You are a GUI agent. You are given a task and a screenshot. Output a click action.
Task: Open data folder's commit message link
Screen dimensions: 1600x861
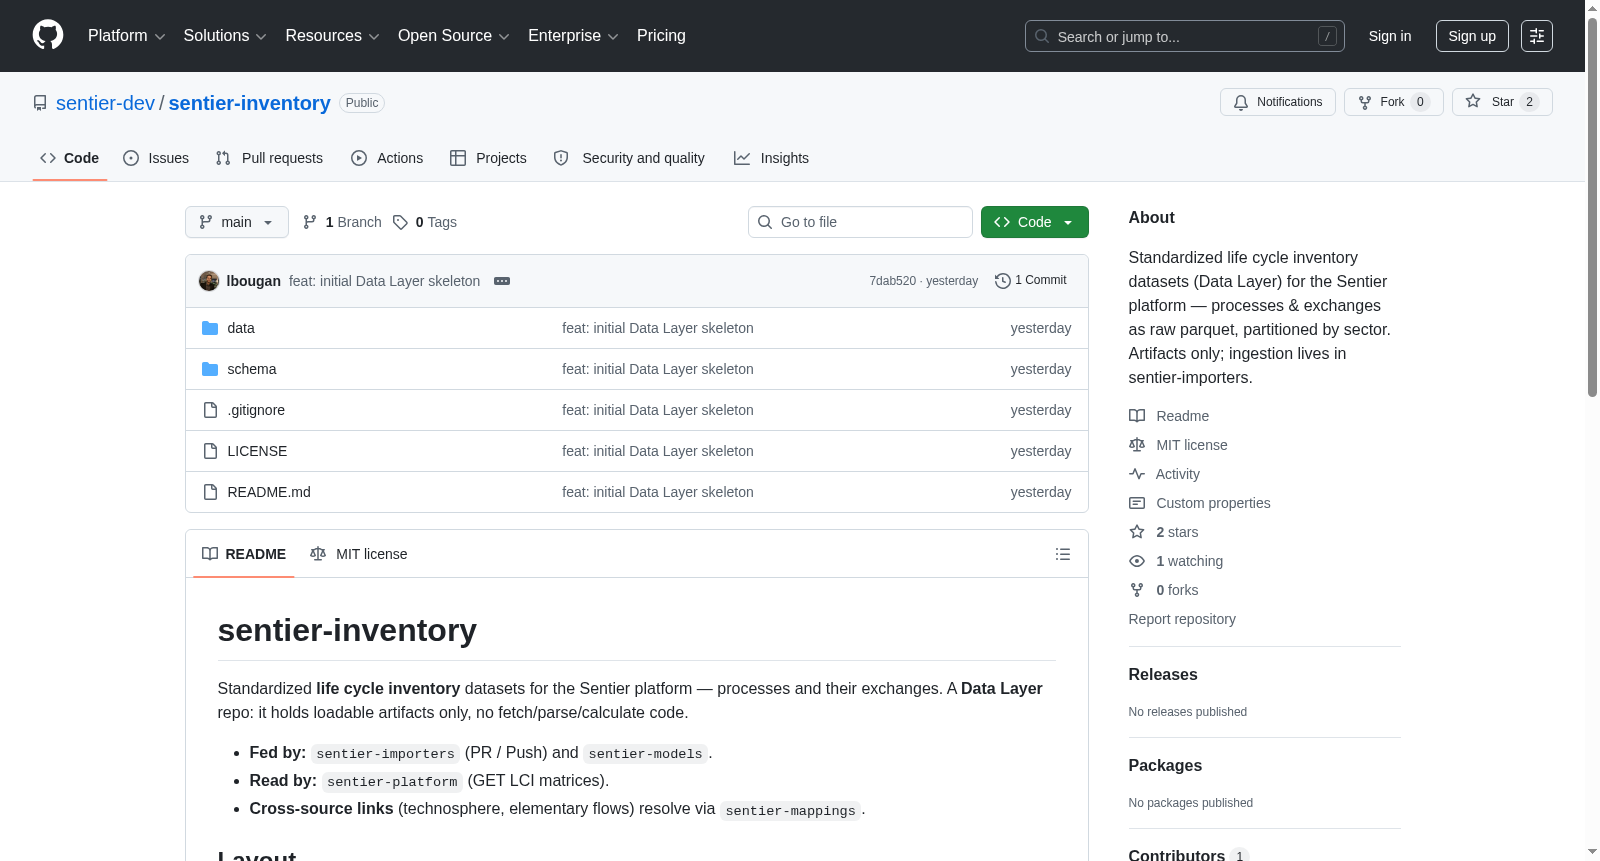pyautogui.click(x=658, y=328)
